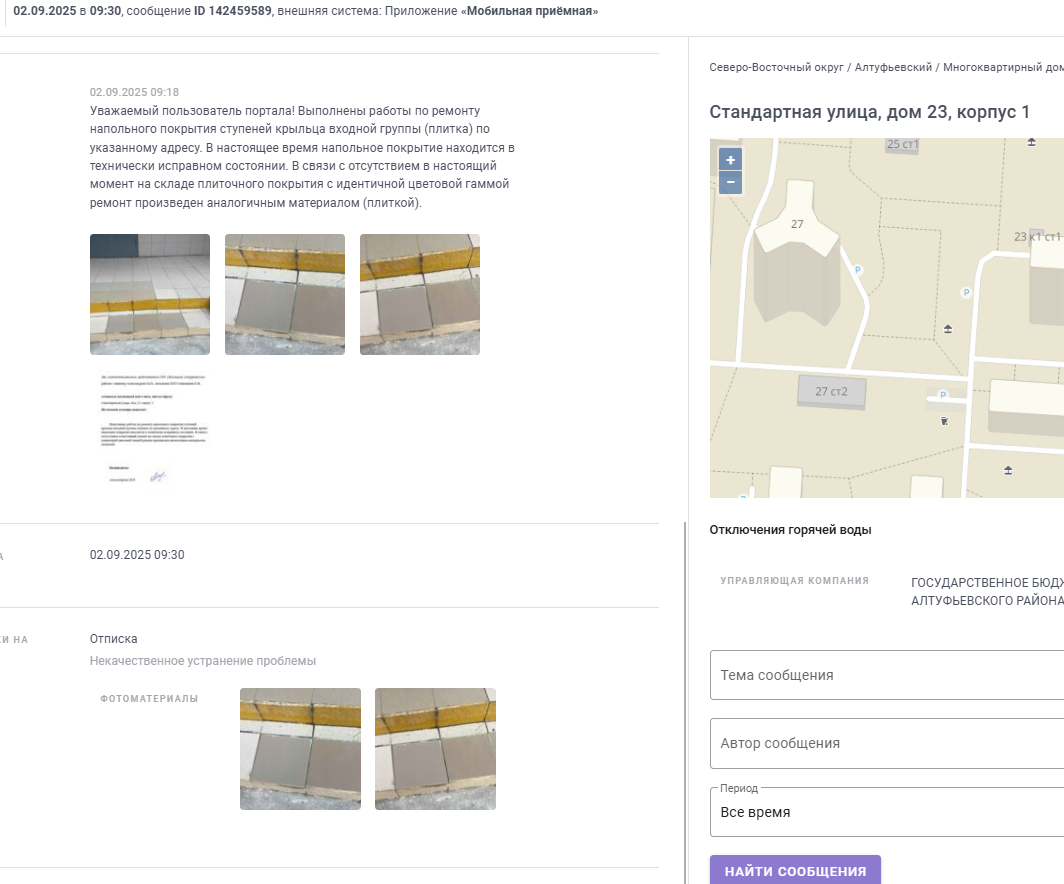Click Мобильная приёмная source label
The width and height of the screenshot is (1064, 884).
pyautogui.click(x=529, y=12)
